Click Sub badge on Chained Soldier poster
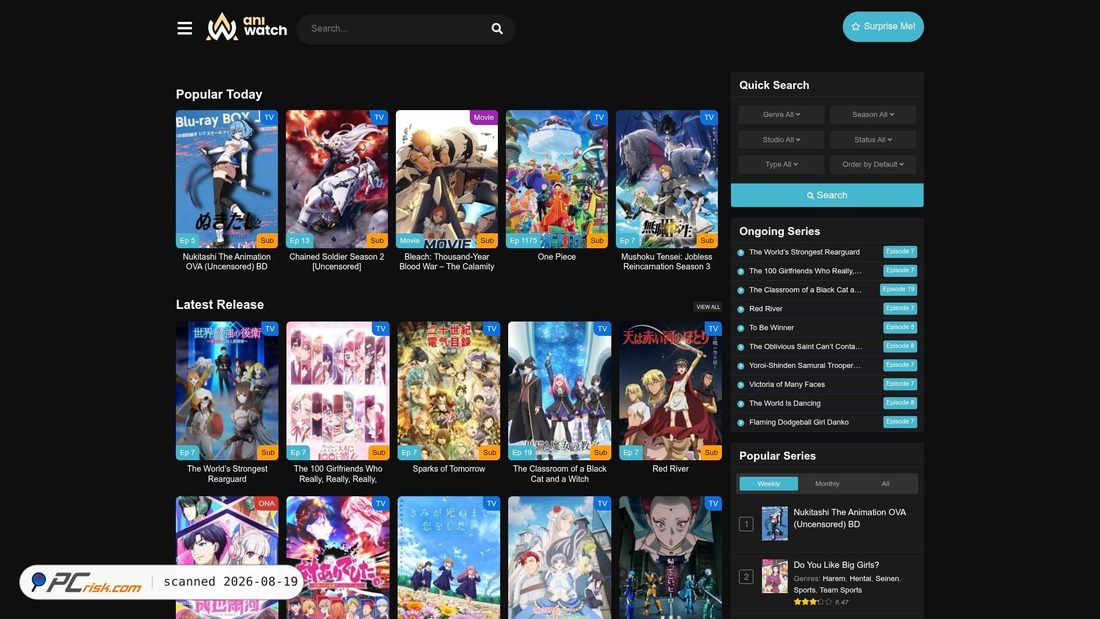Viewport: 1100px width, 619px height. 377,241
